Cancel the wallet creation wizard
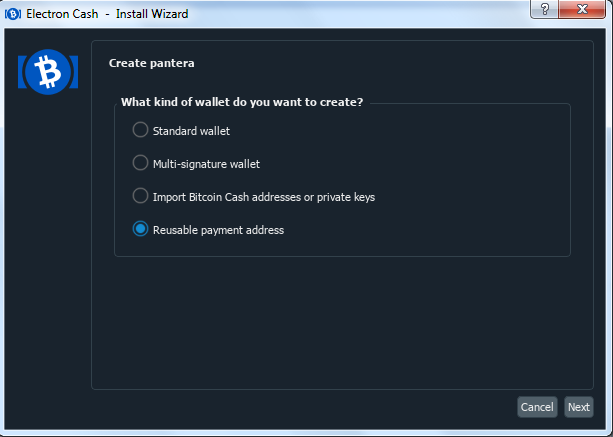Image resolution: width=613 pixels, height=437 pixels. coord(537,407)
